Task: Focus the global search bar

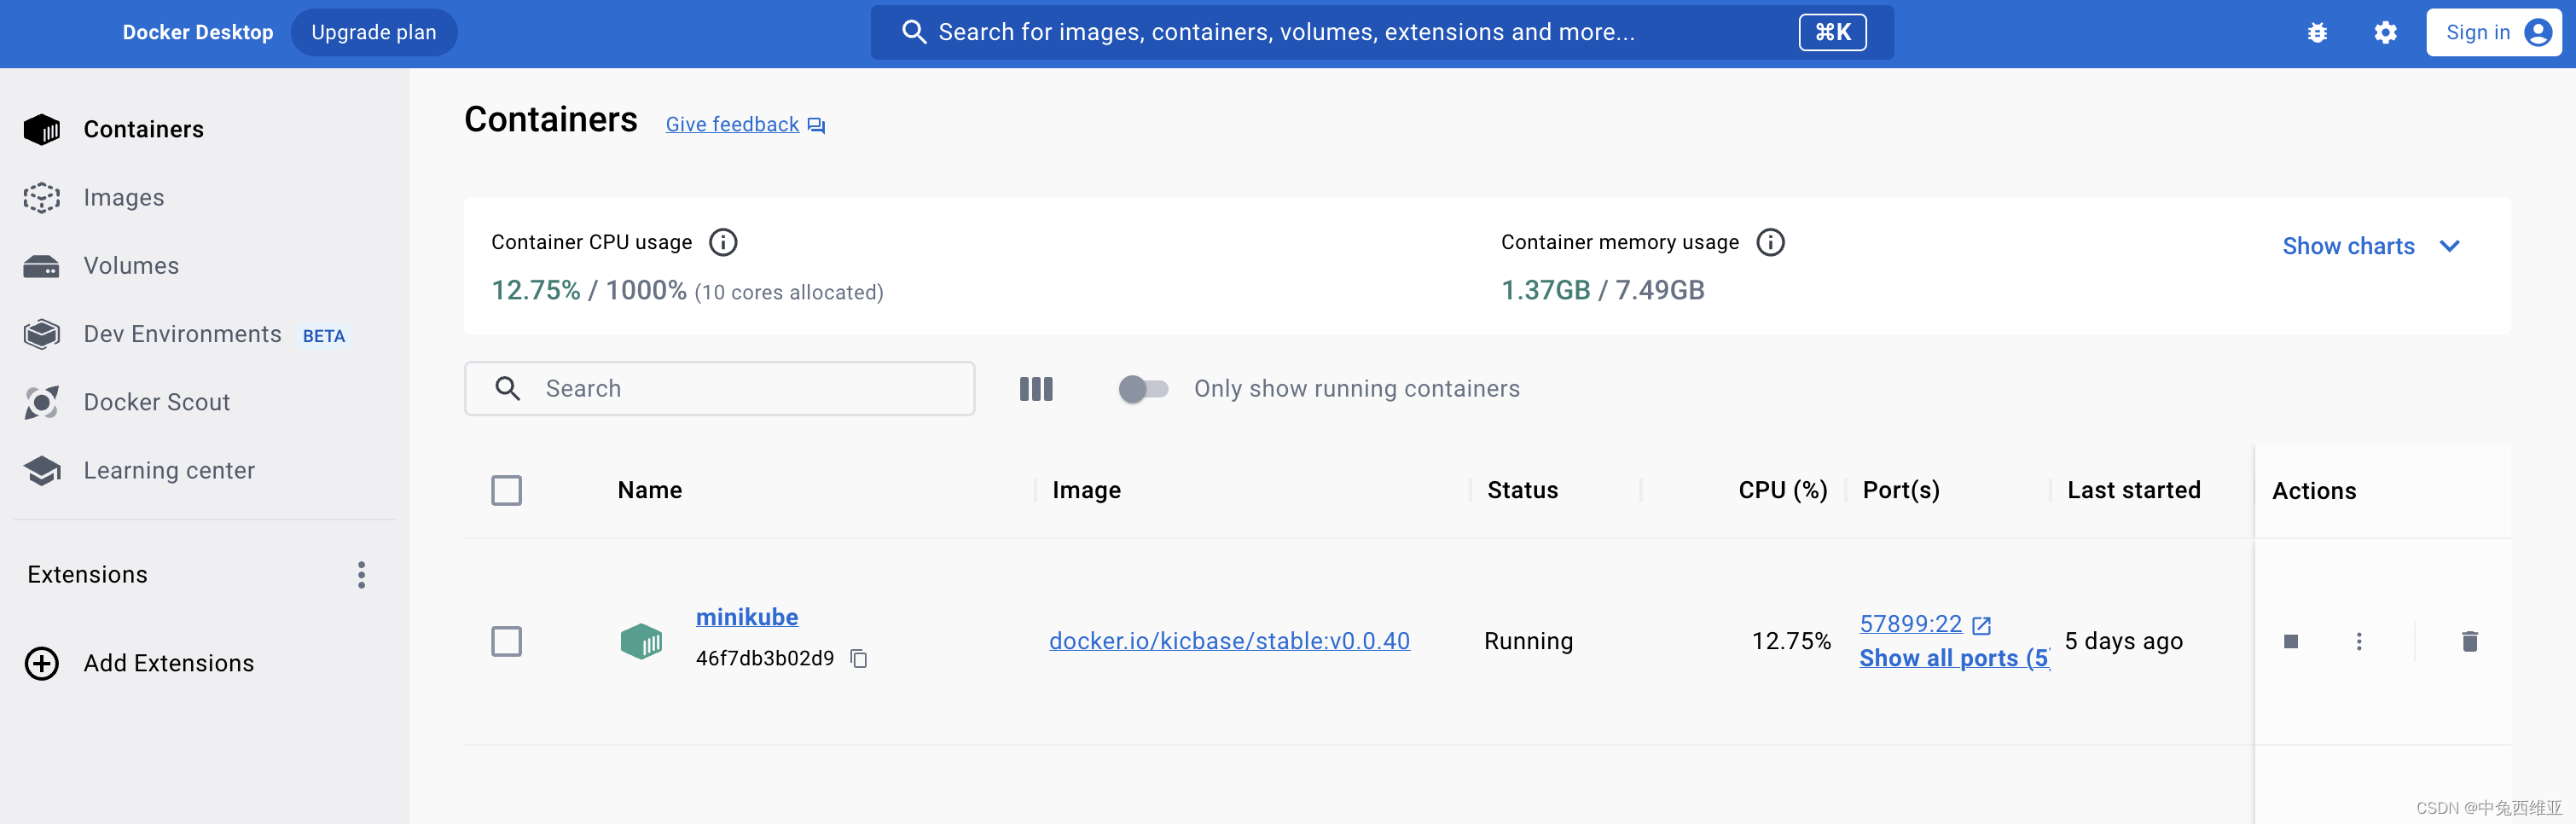Action: pyautogui.click(x=1382, y=32)
